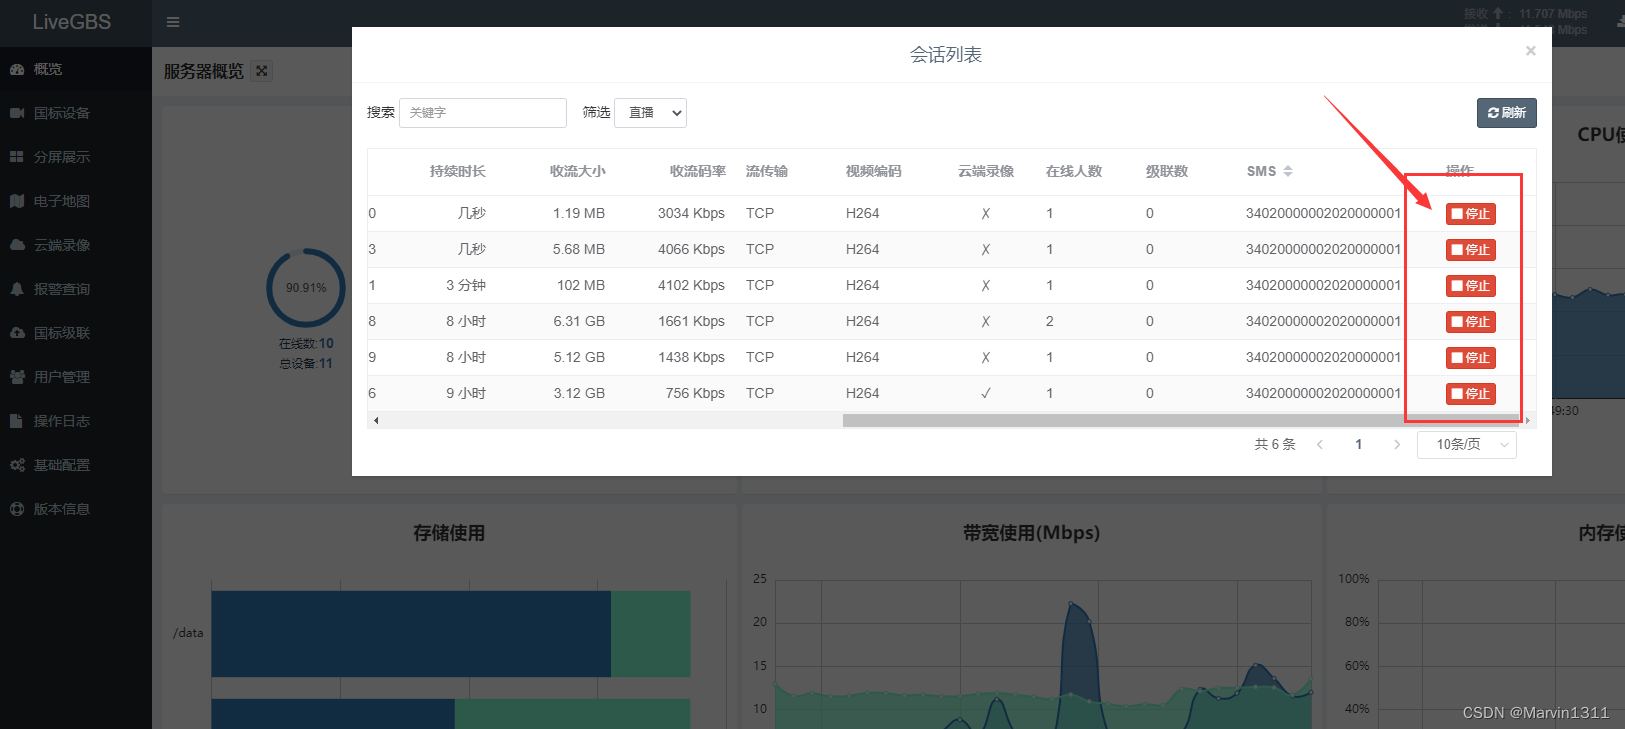1625x729 pixels.
Task: Stop the session with 102 MB received
Action: [1470, 286]
